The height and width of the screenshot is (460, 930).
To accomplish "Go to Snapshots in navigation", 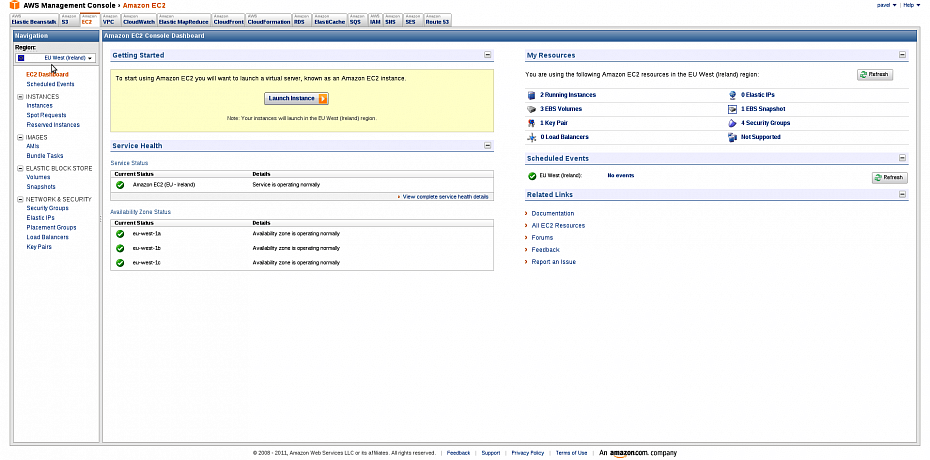I will click(x=41, y=187).
